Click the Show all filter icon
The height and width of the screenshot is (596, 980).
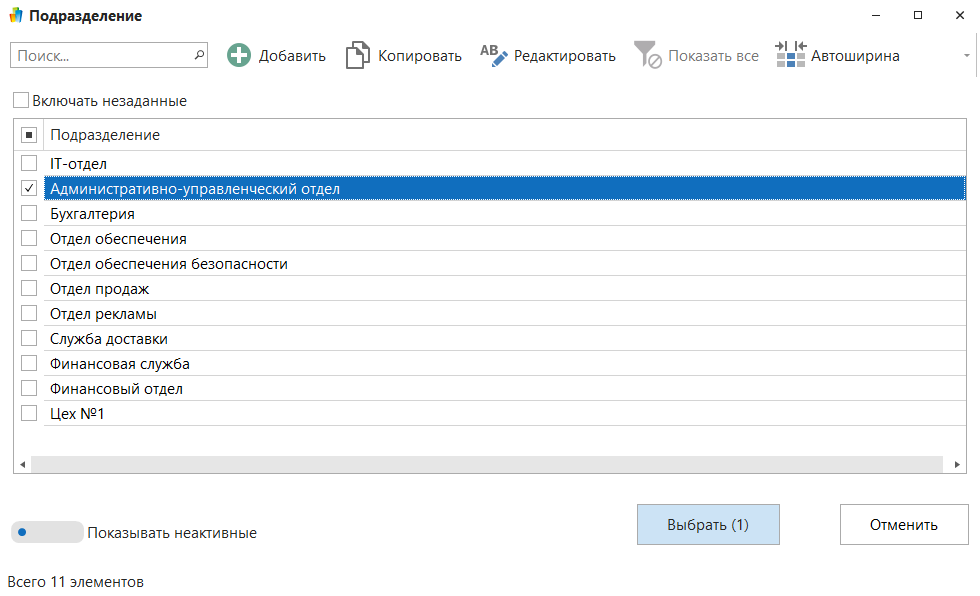[x=647, y=55]
